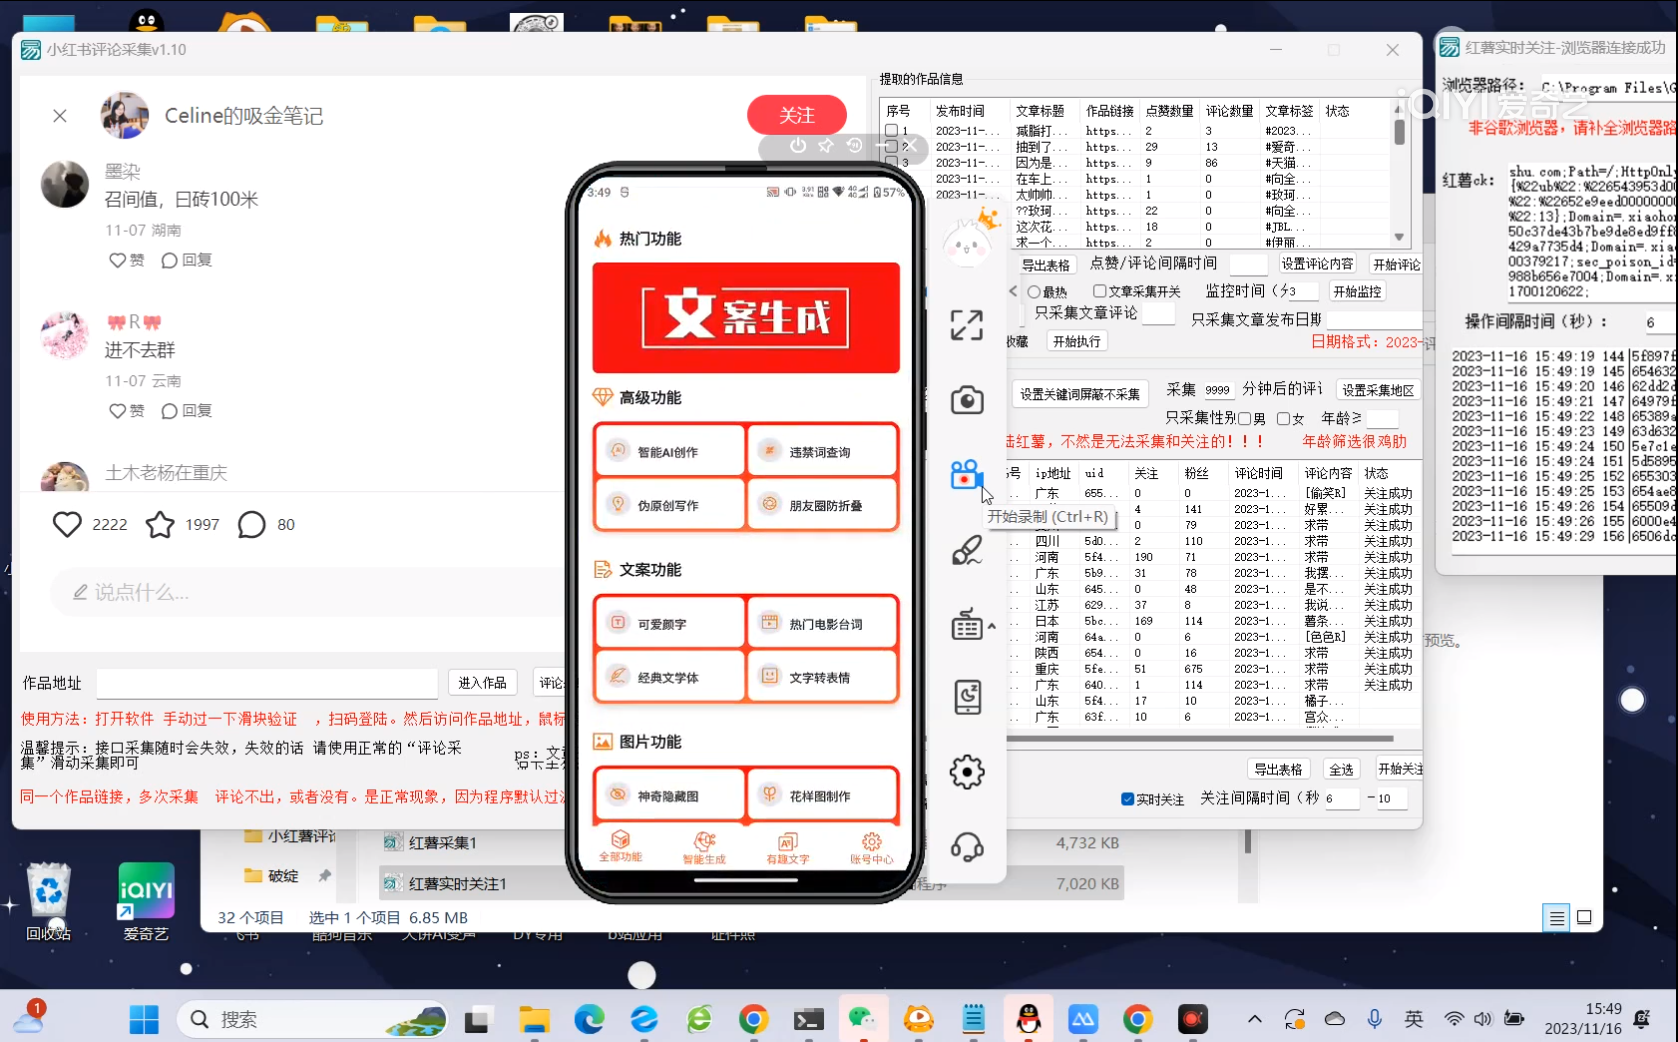The image size is (1678, 1042).
Task: Open the 违禁词查询 tool
Action: 822,450
